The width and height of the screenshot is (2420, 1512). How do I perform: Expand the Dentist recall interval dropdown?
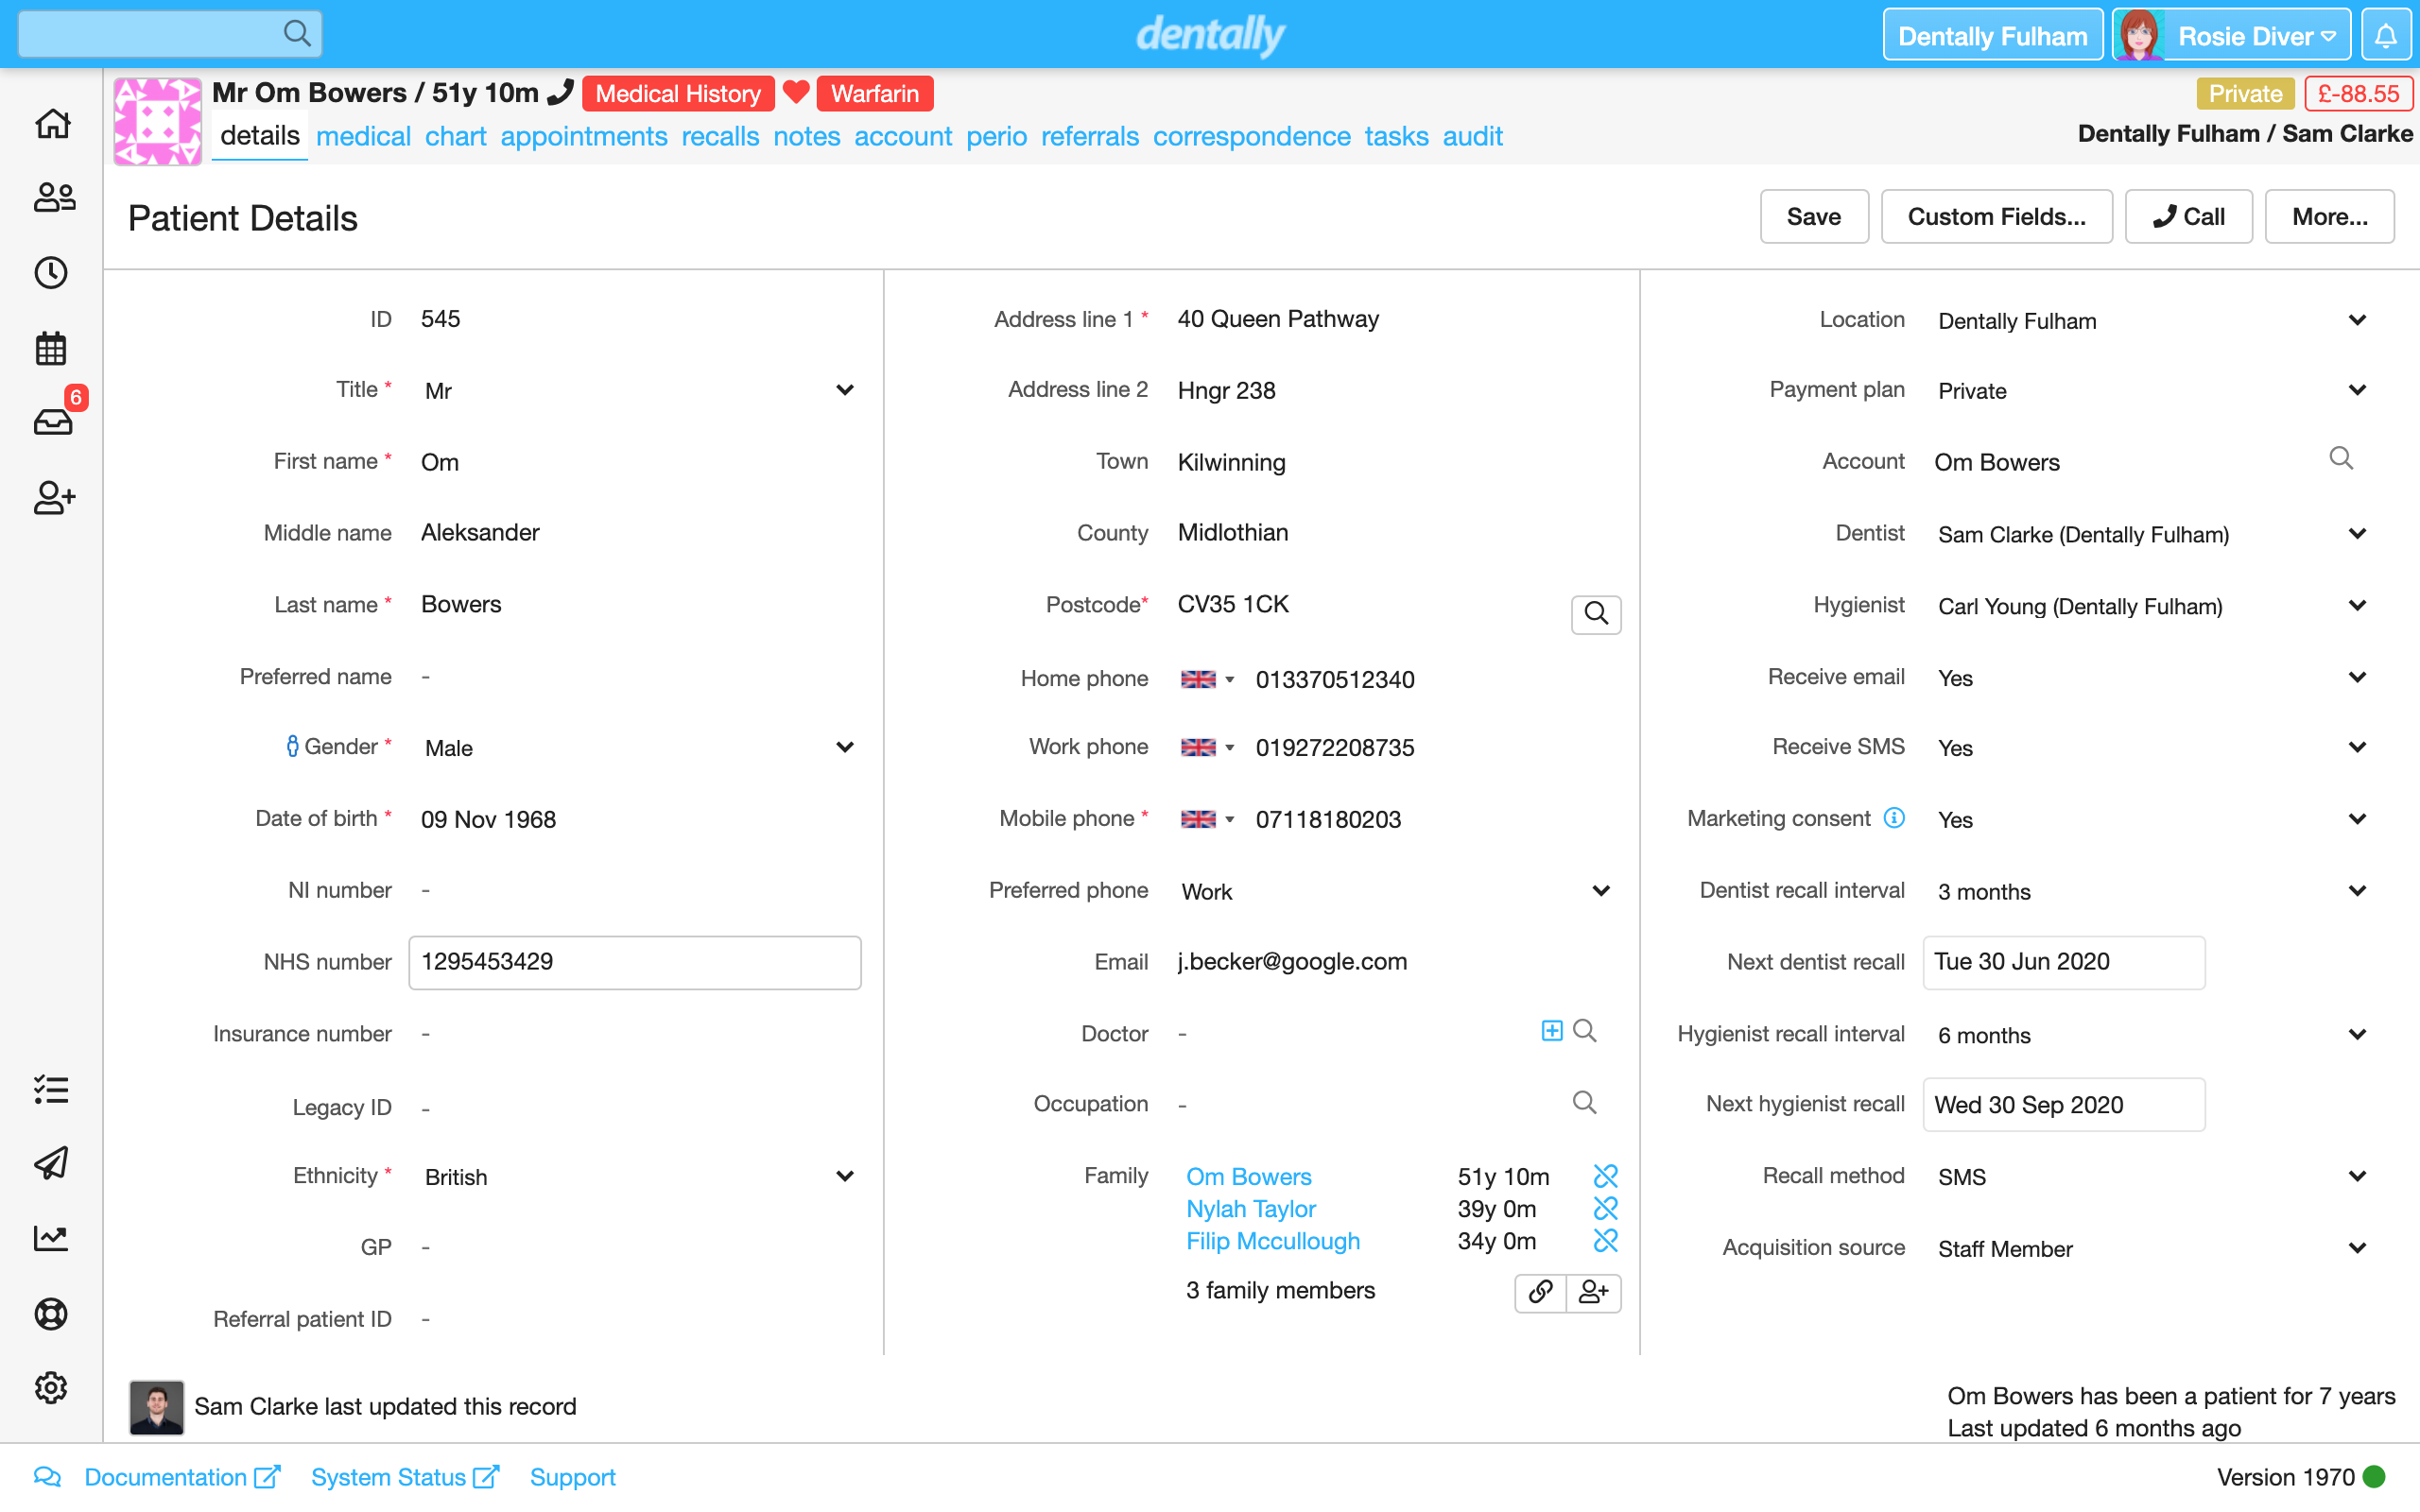click(2356, 891)
